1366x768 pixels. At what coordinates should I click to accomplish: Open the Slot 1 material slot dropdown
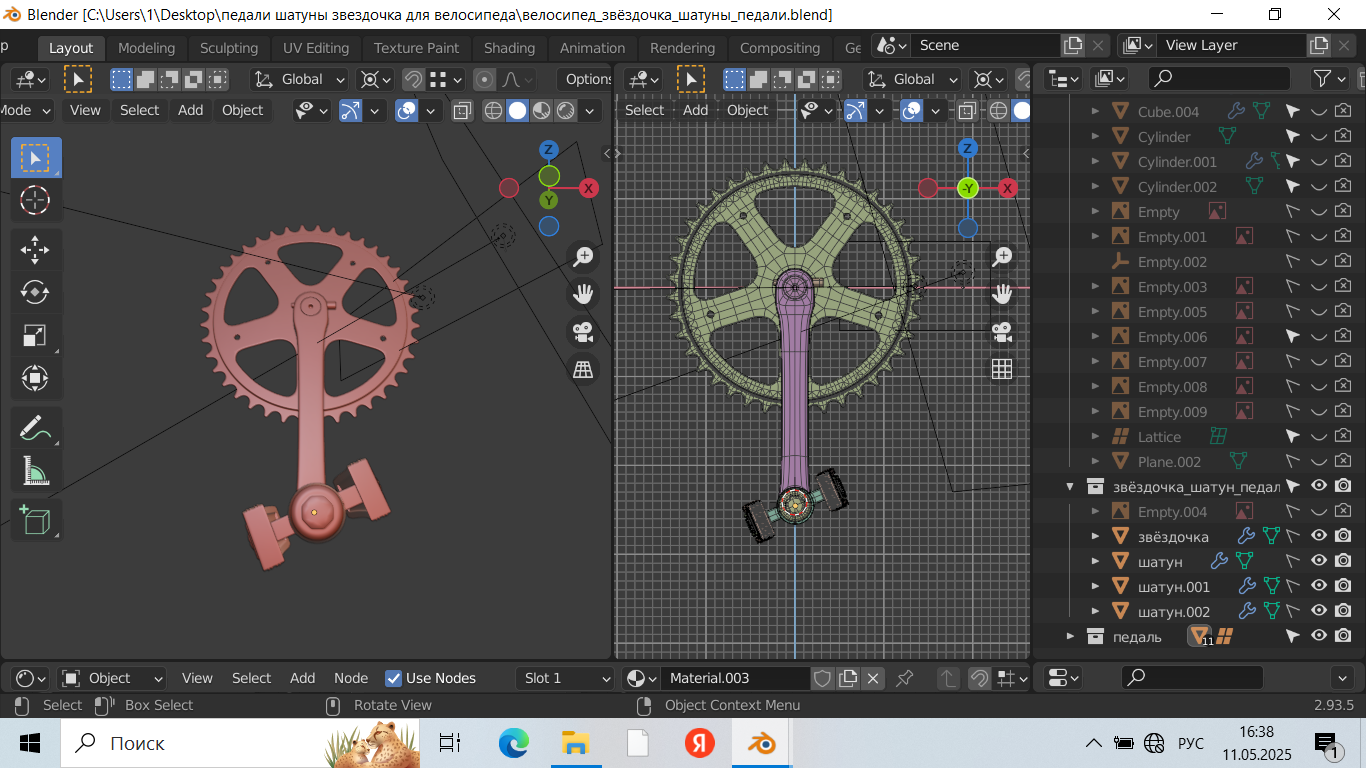click(565, 678)
